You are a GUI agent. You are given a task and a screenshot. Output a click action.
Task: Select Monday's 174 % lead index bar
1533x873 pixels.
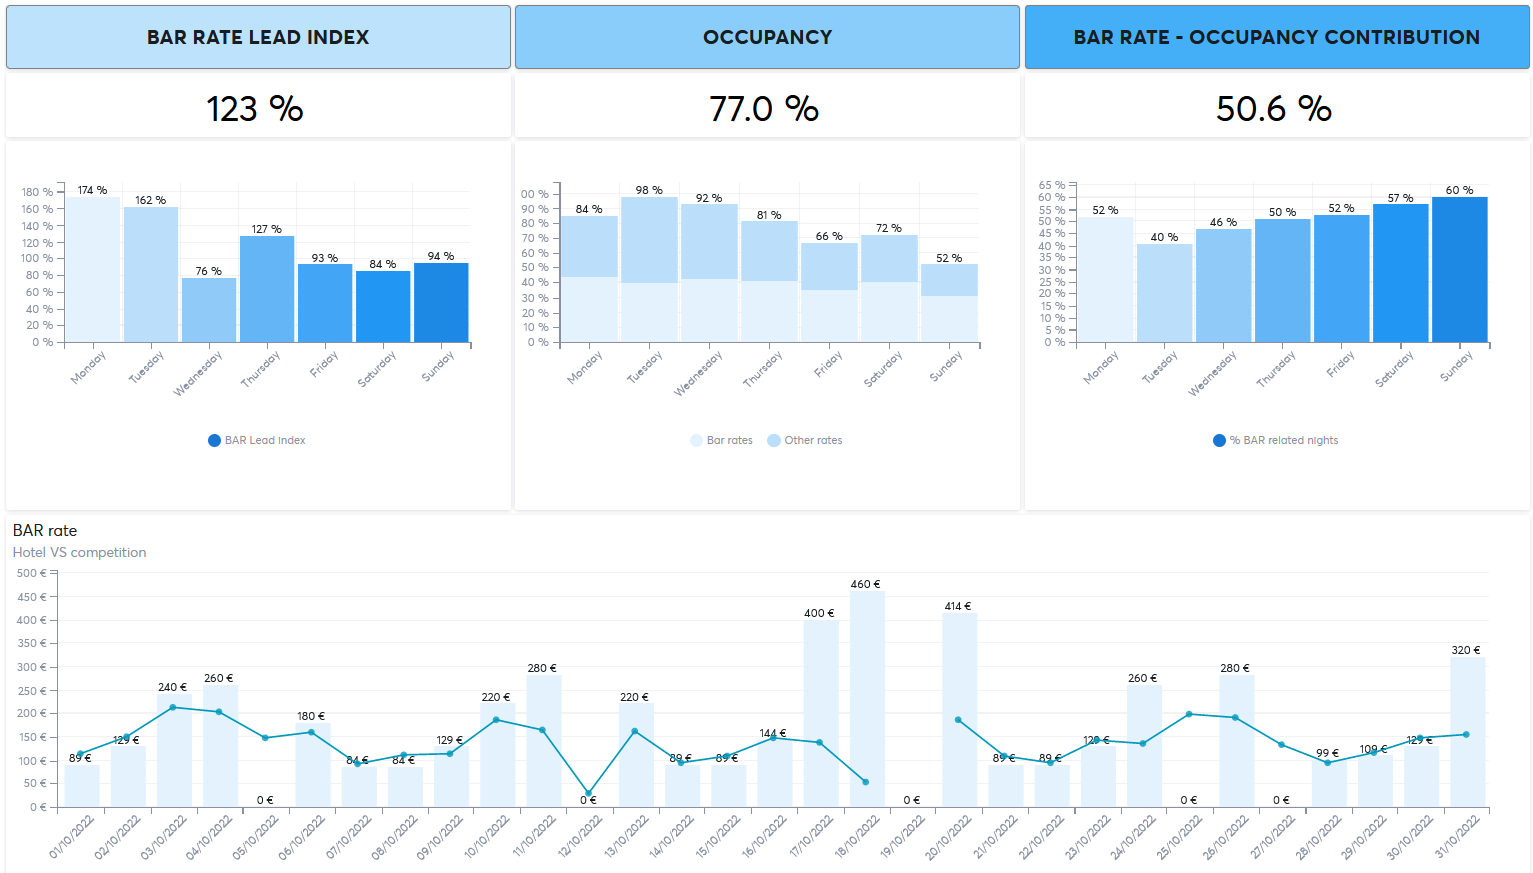93,269
